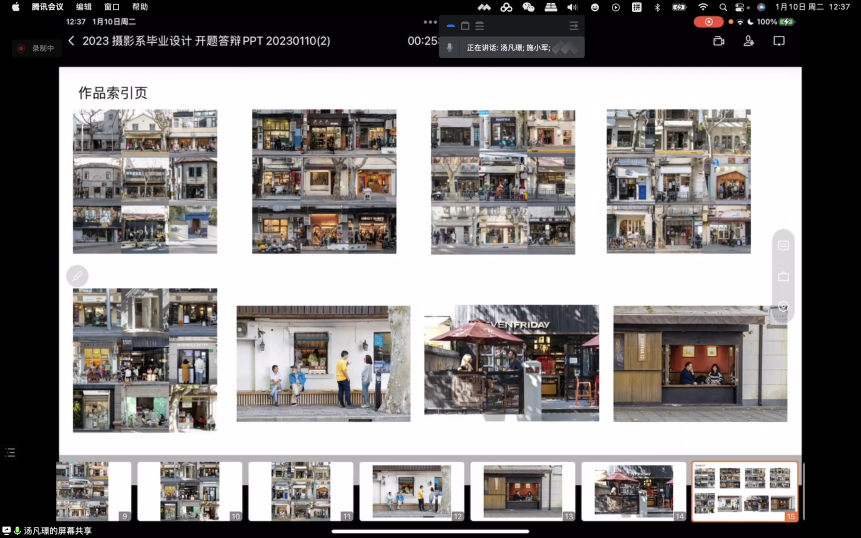Expand the speaker panel options menu
Image resolution: width=861 pixels, height=538 pixels.
pos(573,26)
